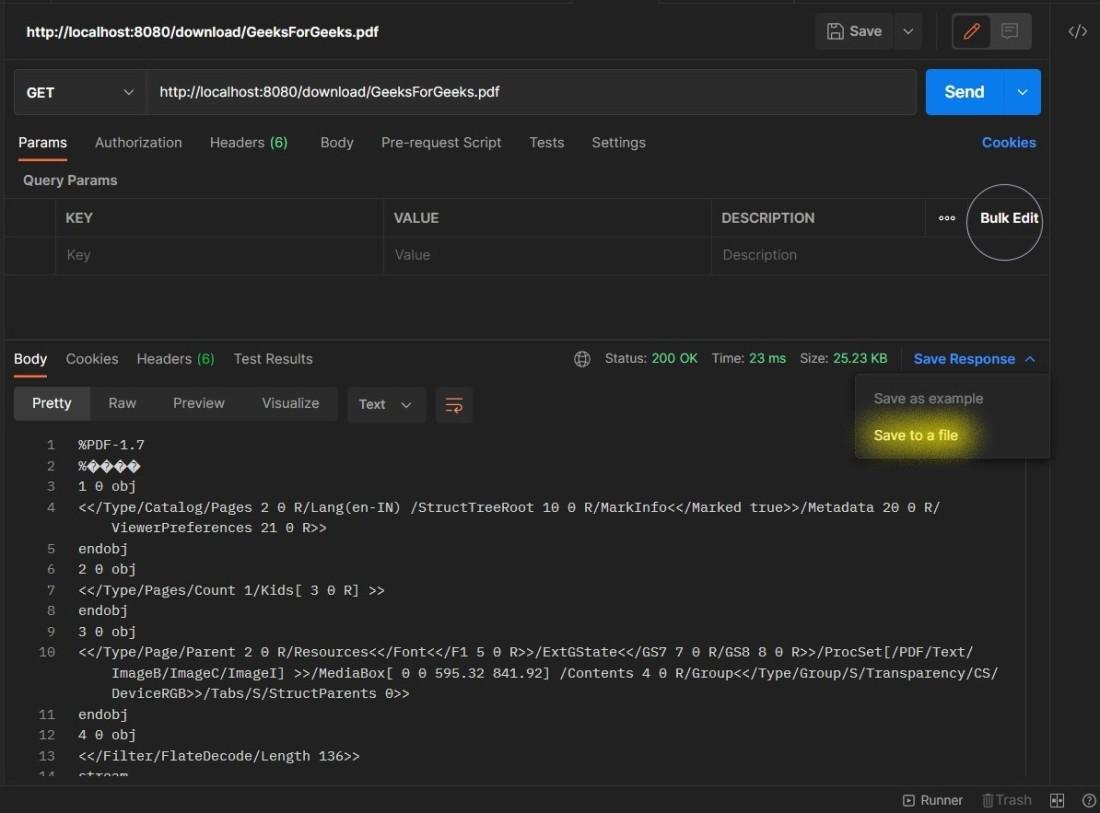Click the network globe icon

click(582, 359)
